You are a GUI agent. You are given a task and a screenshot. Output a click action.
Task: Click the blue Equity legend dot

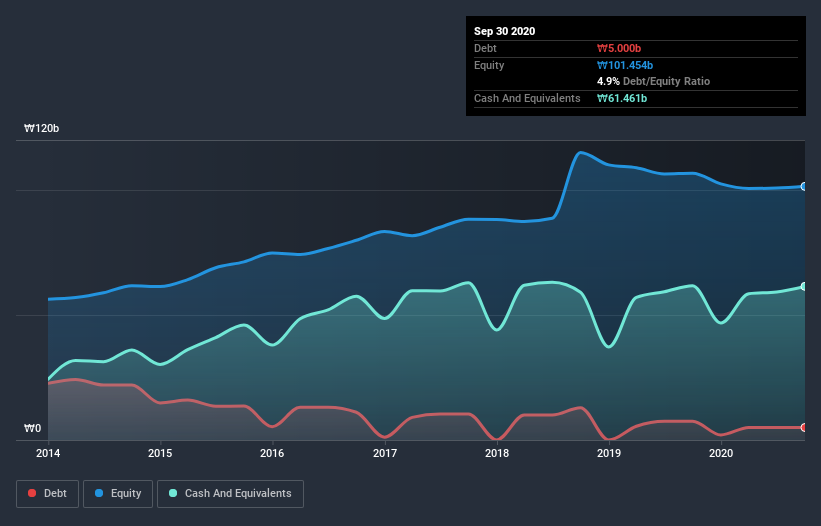[99, 493]
